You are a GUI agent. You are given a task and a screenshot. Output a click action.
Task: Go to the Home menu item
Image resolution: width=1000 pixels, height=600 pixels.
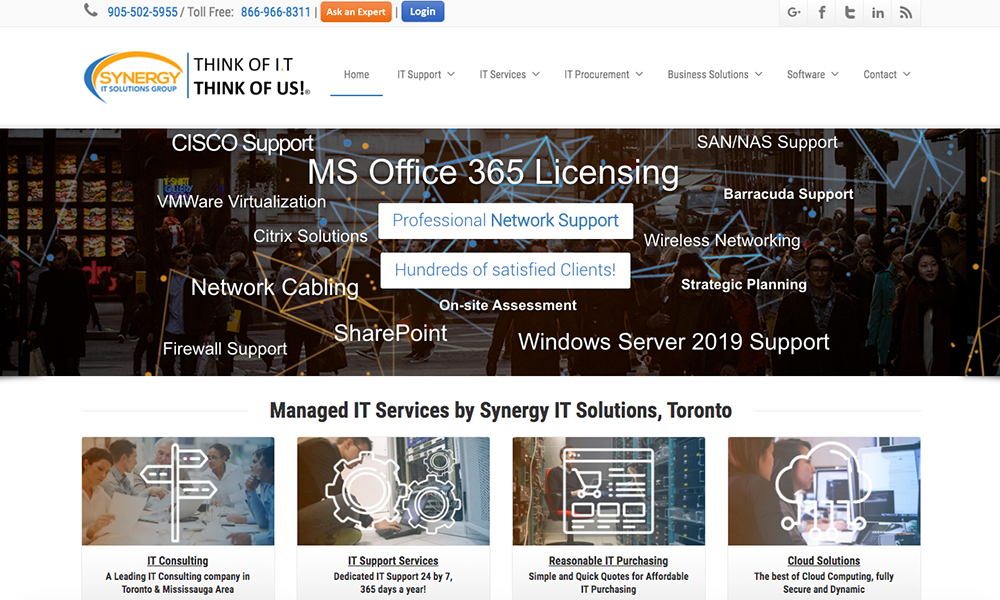click(356, 74)
